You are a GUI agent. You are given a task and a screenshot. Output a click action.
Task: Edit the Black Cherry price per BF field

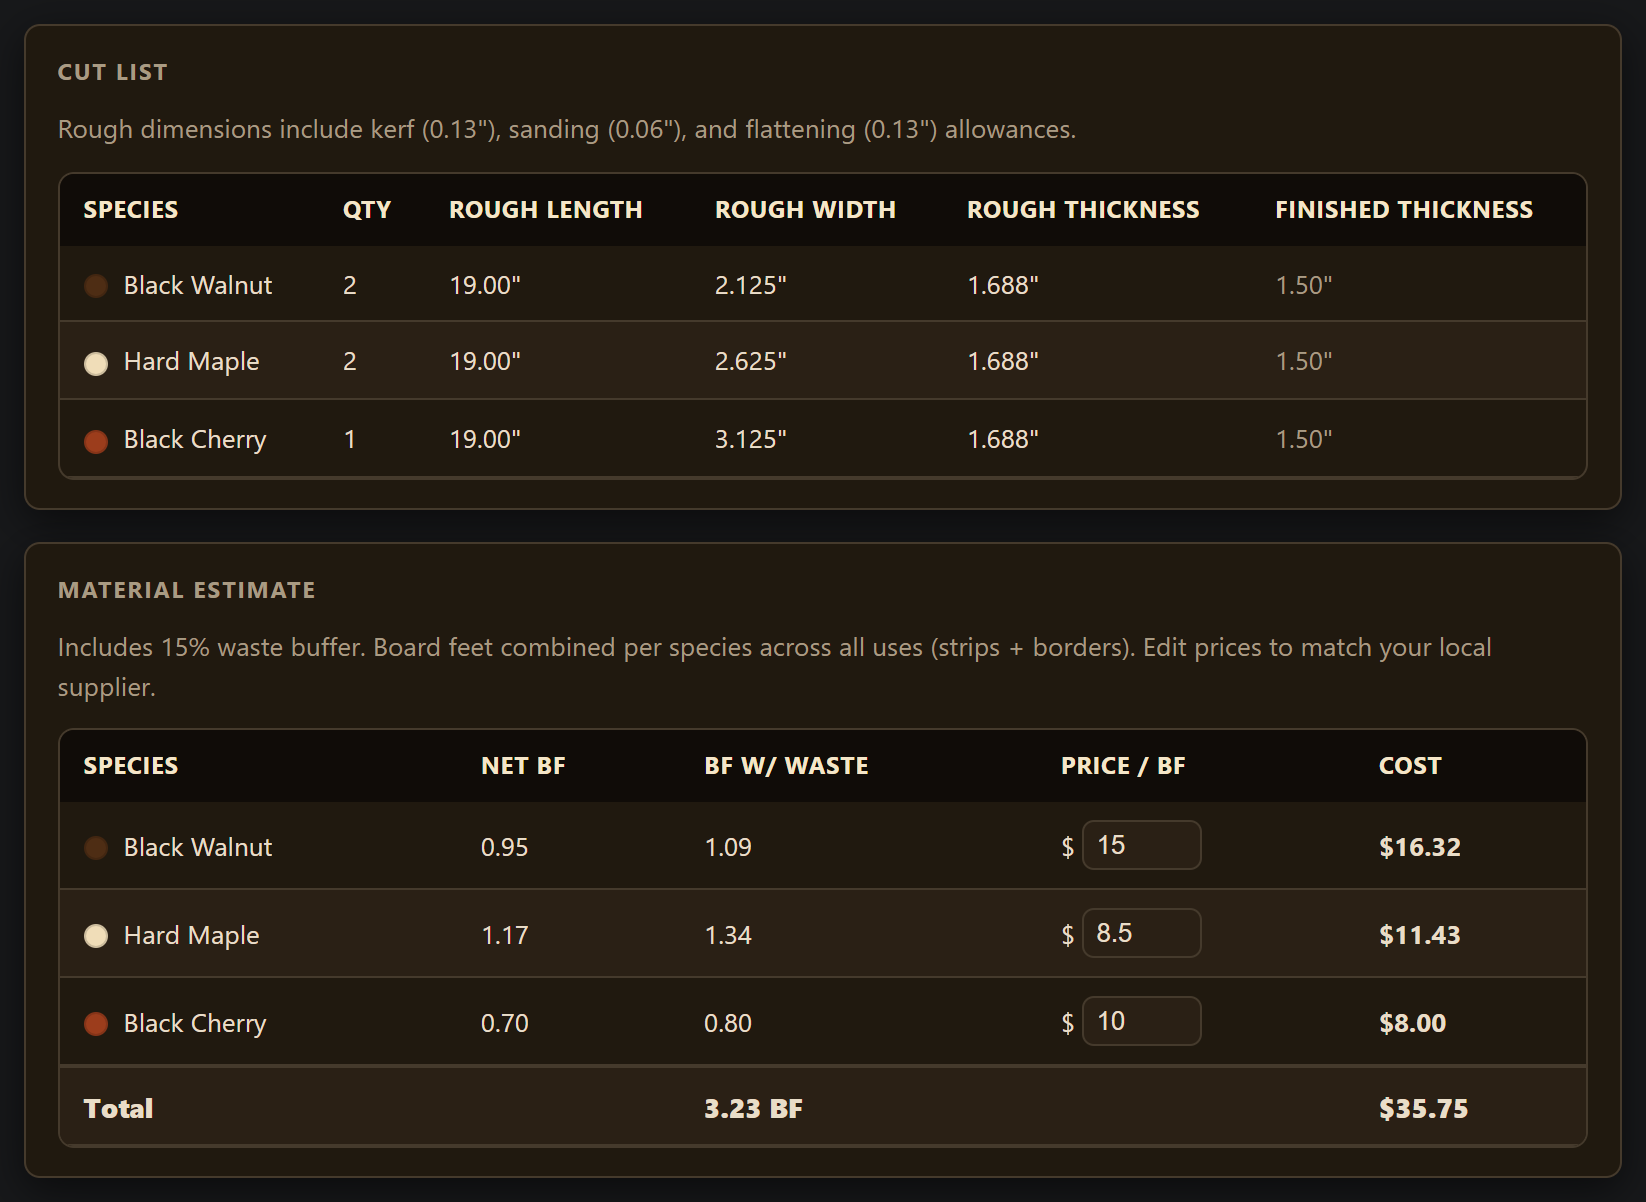pyautogui.click(x=1141, y=1021)
